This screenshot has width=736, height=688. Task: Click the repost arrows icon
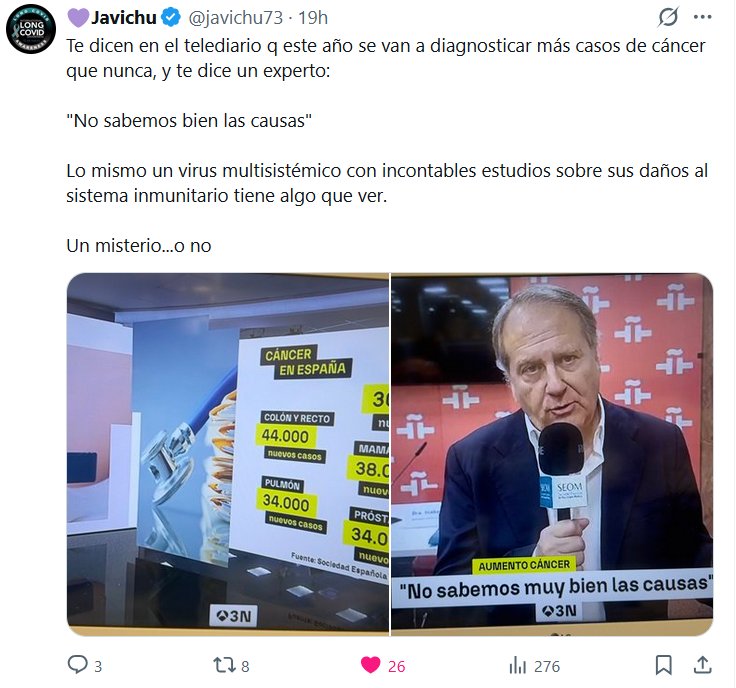(223, 665)
